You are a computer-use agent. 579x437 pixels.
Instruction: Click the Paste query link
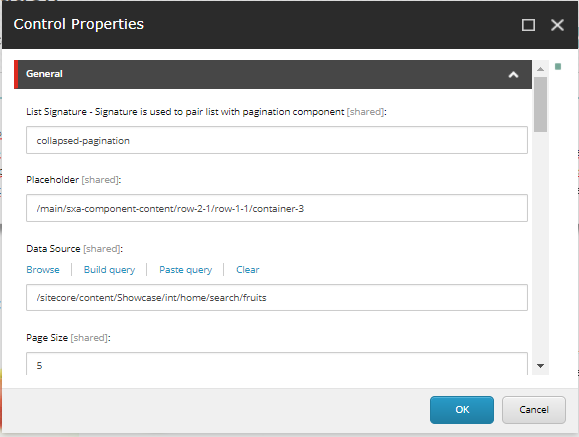coord(185,270)
